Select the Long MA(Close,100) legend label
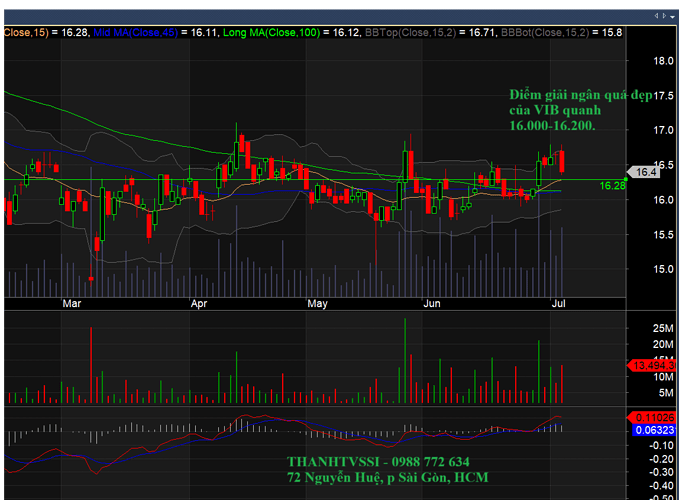 [271, 32]
